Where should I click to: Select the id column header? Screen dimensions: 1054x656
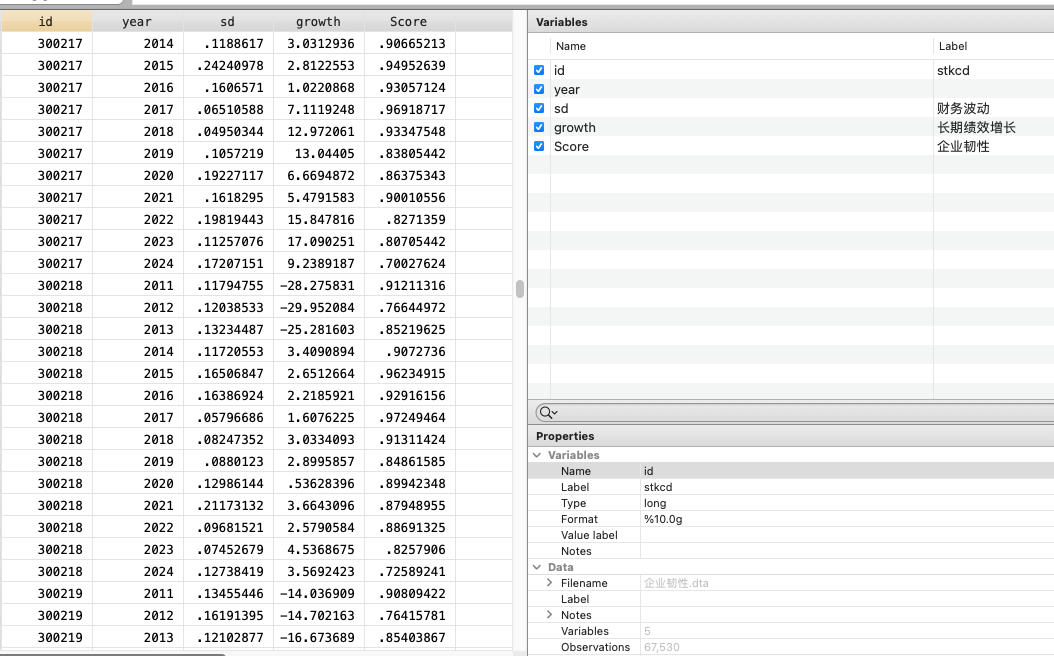click(x=46, y=21)
